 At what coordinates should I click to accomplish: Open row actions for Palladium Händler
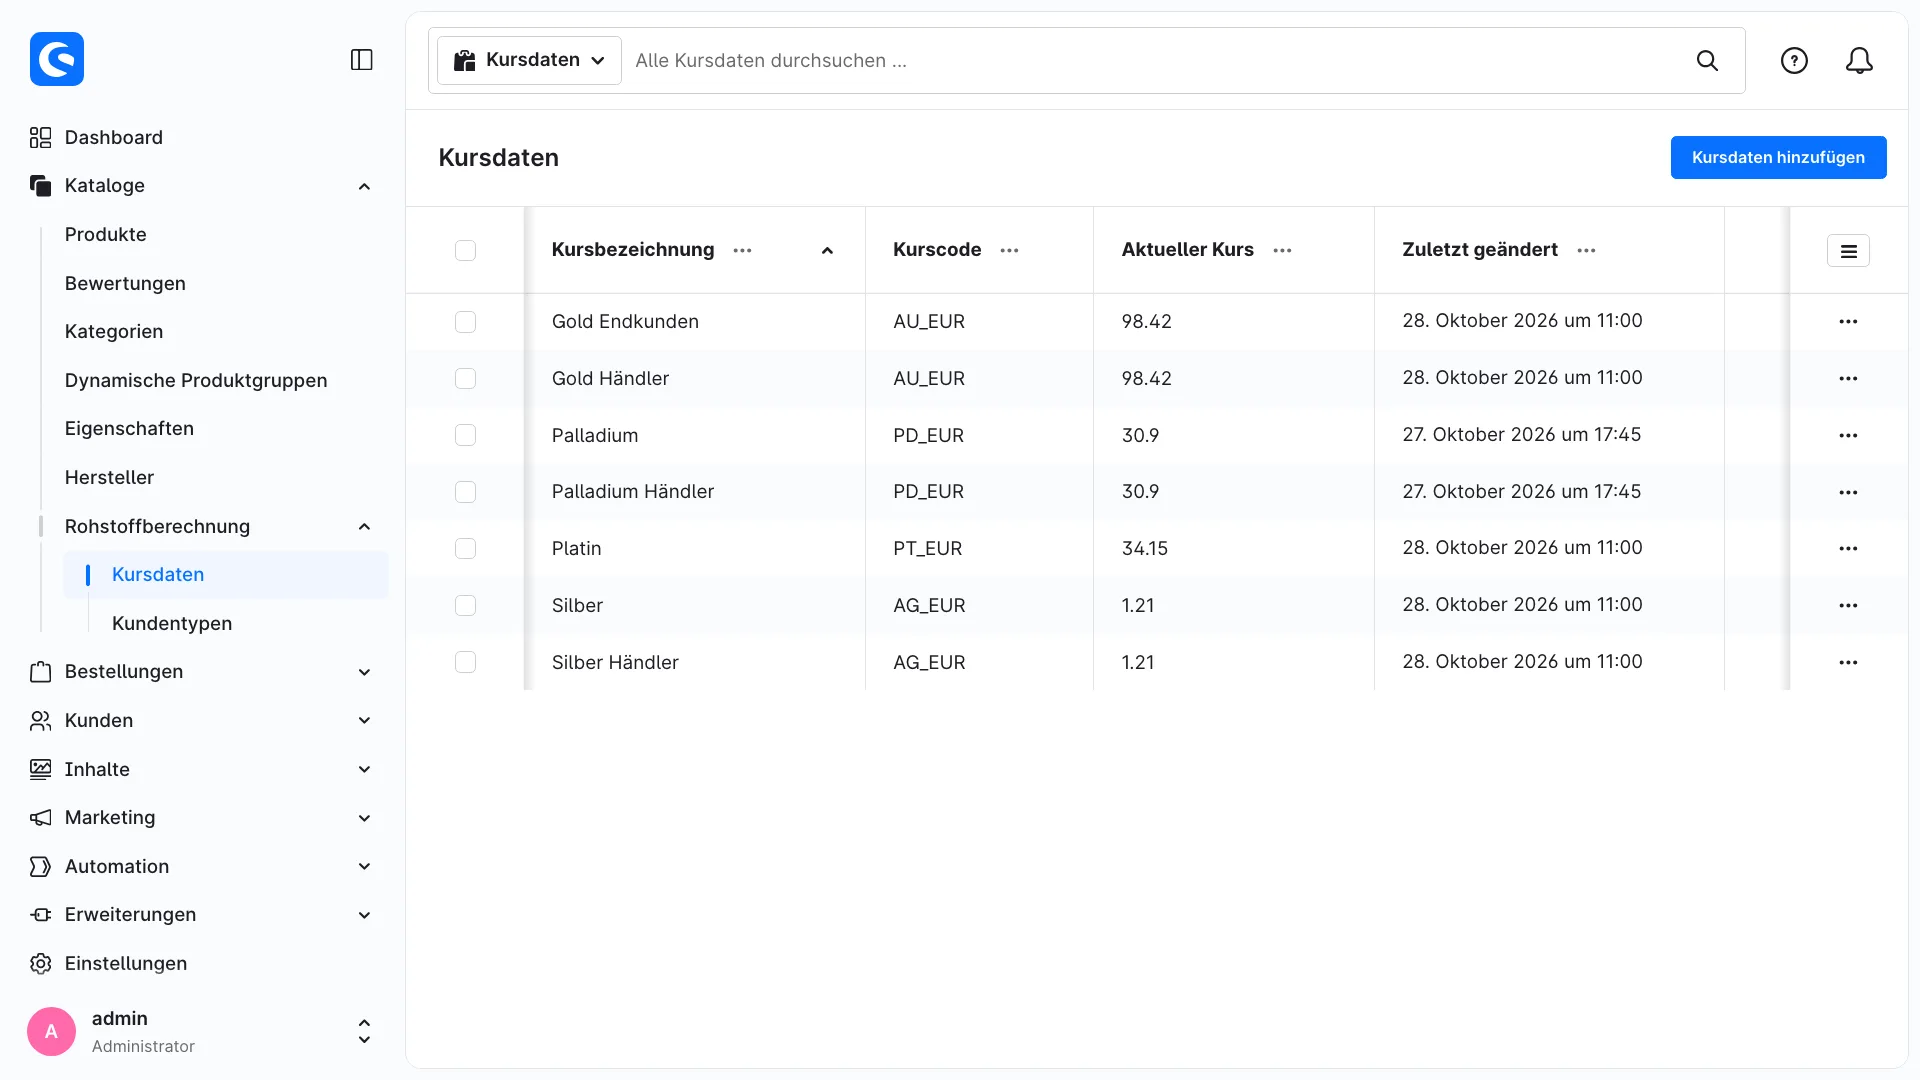pyautogui.click(x=1848, y=493)
